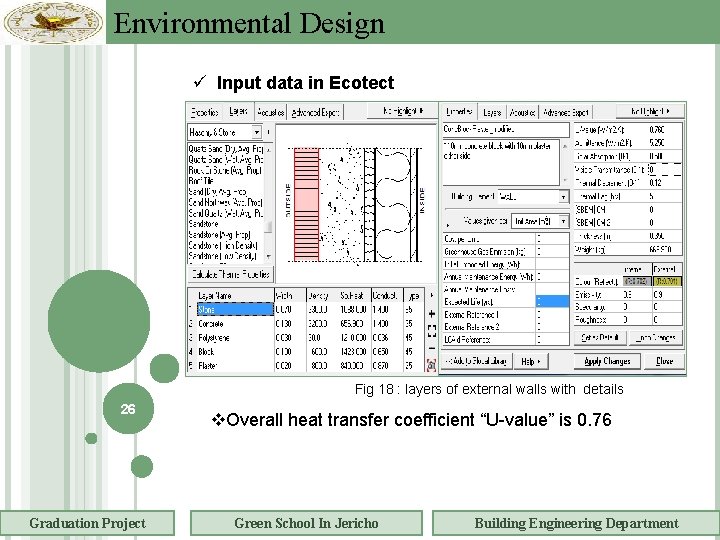Select Sand (Dry, Avg. Prop) list item

tap(218, 191)
